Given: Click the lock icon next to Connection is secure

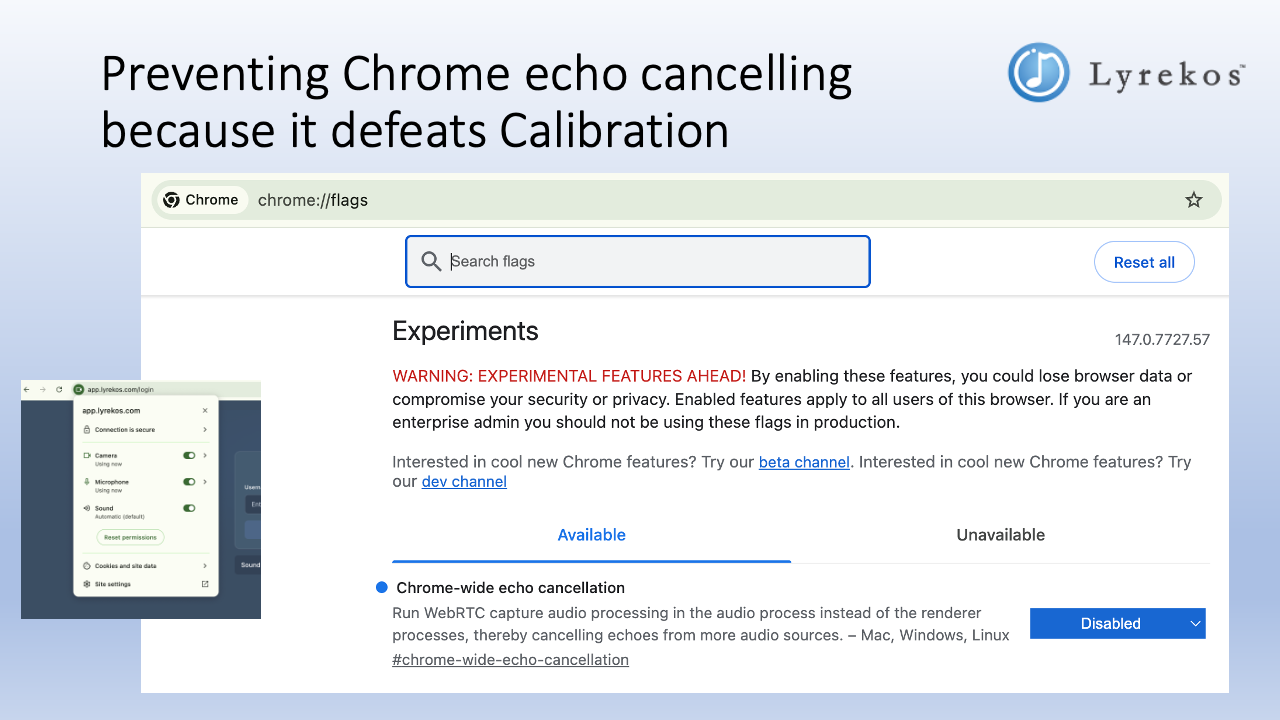Looking at the screenshot, I should coord(86,430).
